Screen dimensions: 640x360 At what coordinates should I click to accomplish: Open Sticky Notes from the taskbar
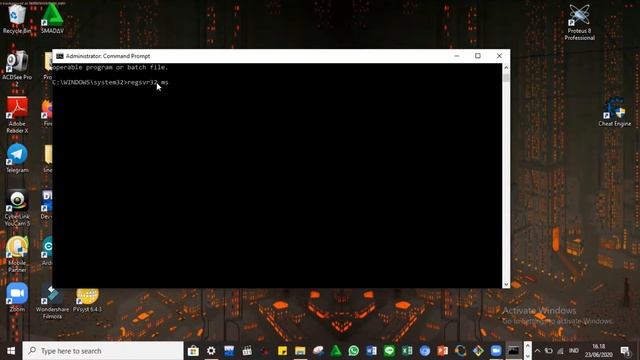282,351
